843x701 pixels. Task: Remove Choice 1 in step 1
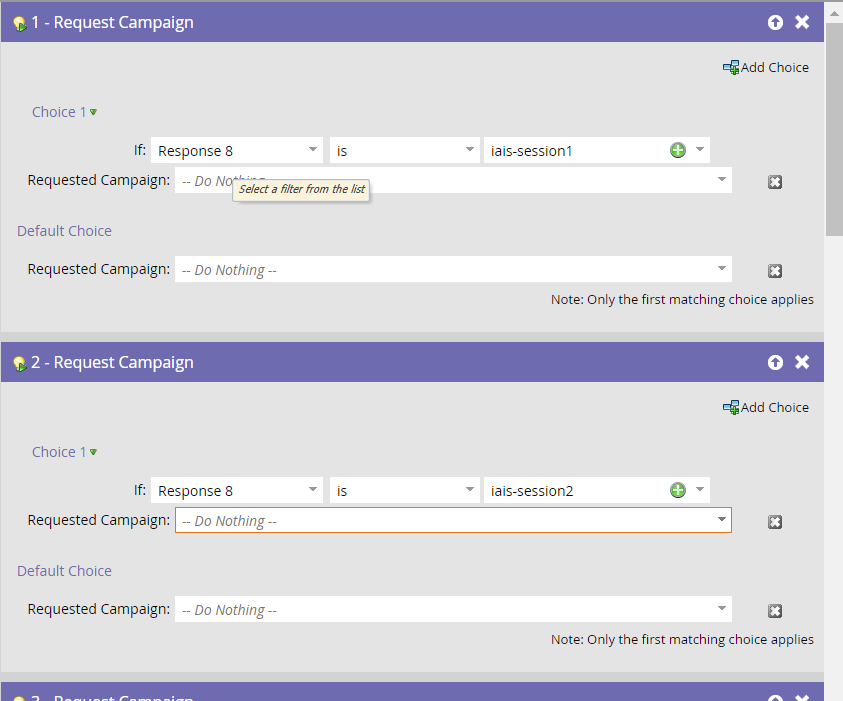point(775,182)
